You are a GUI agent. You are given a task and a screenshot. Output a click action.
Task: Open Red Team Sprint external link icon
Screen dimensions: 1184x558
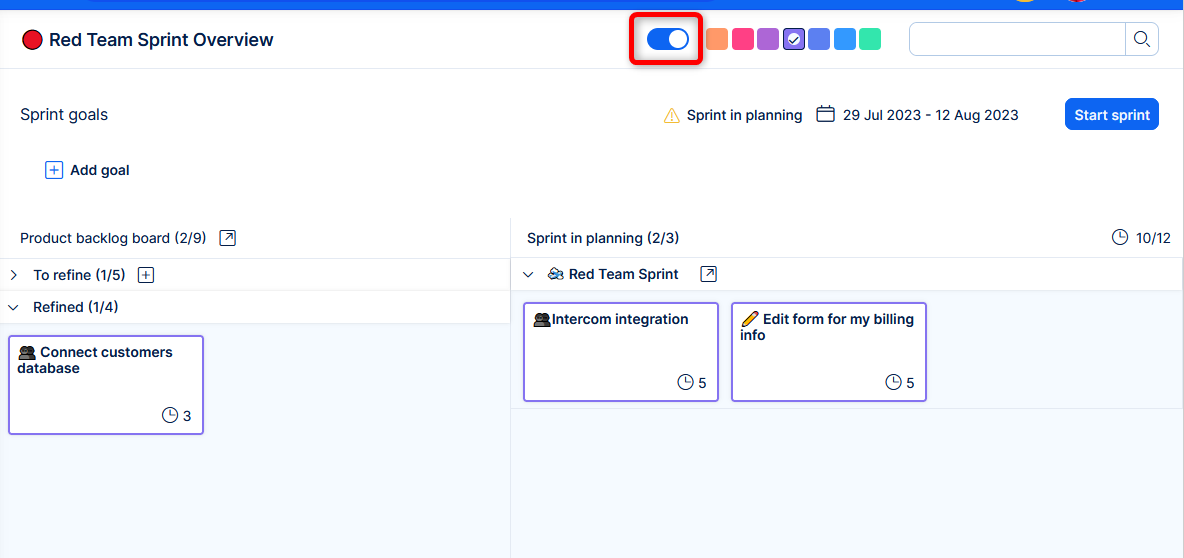click(x=709, y=274)
